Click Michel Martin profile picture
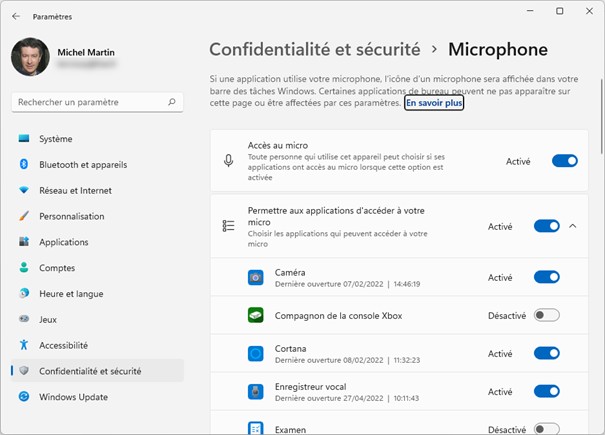Viewport: 605px width, 435px height. point(30,57)
